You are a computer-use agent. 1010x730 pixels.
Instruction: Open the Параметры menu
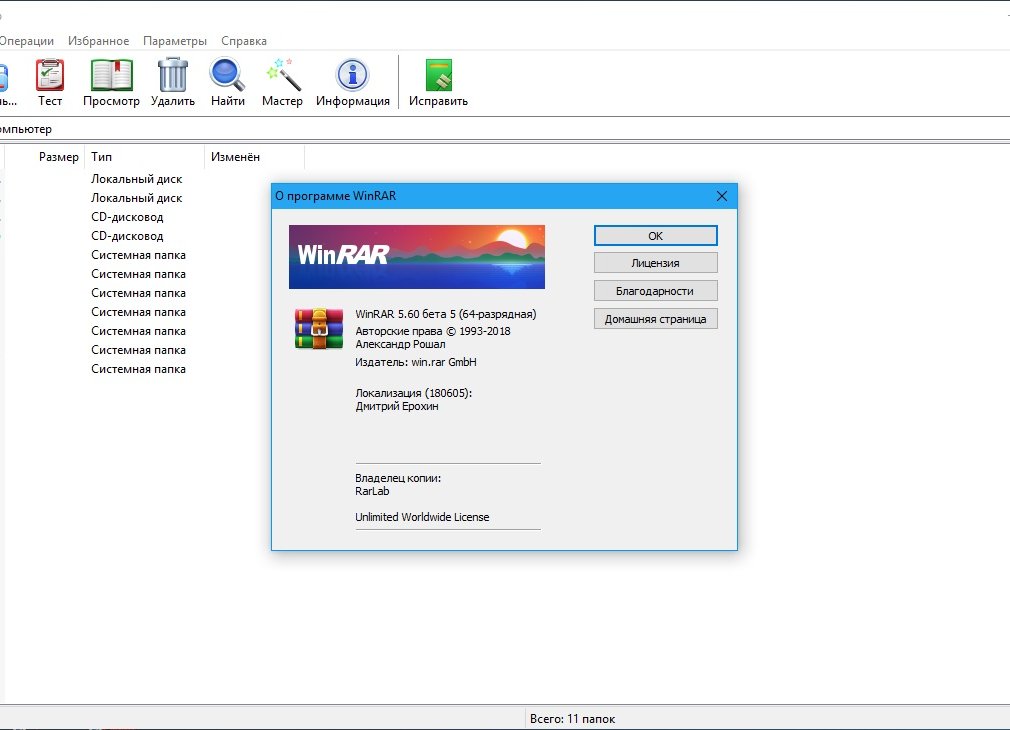pyautogui.click(x=175, y=41)
